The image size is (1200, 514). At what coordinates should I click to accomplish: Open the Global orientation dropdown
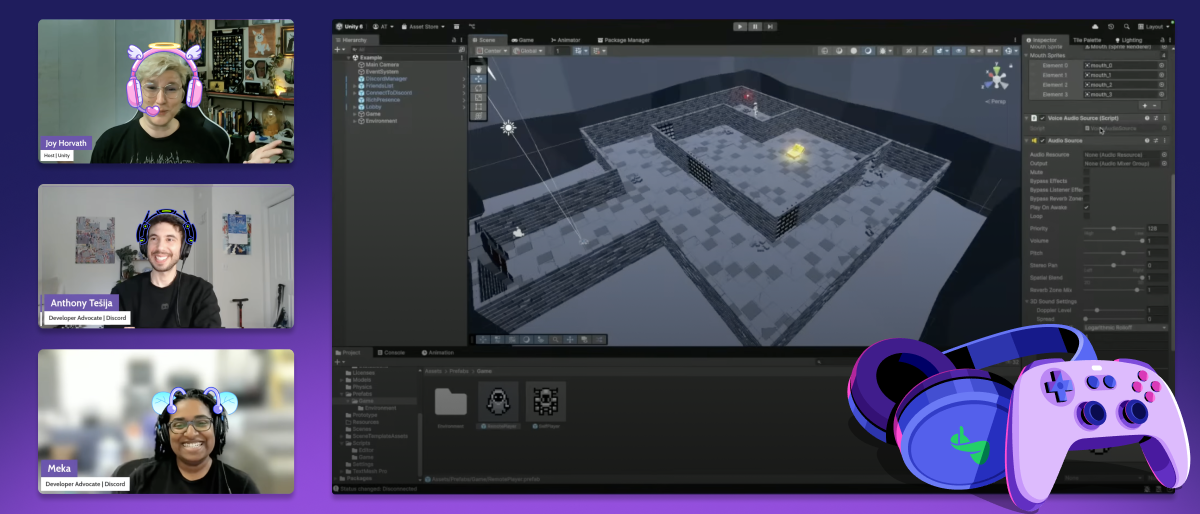(x=528, y=51)
